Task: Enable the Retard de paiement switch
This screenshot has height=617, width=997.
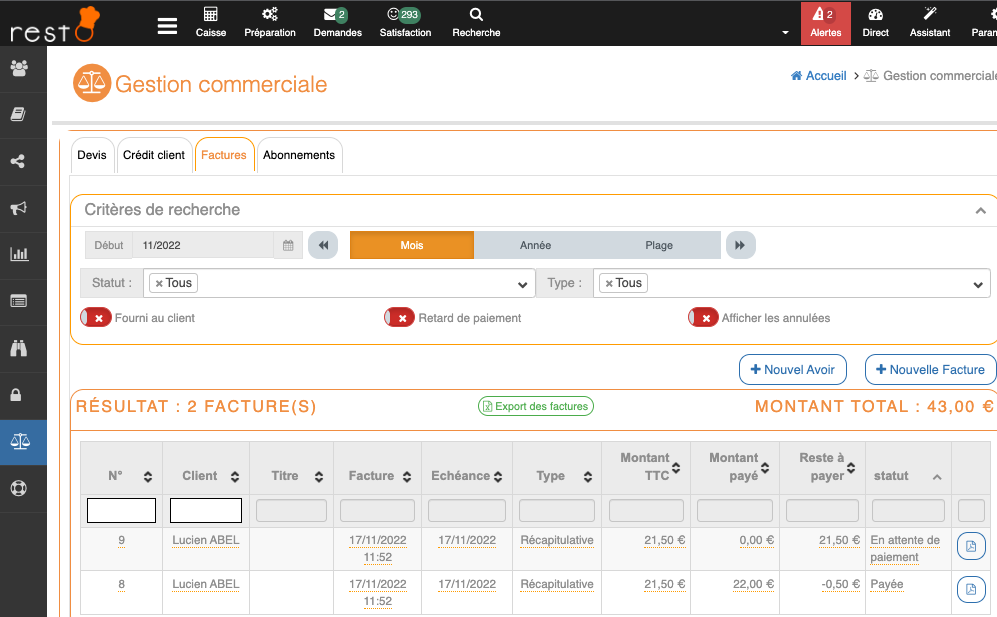Action: click(x=400, y=318)
